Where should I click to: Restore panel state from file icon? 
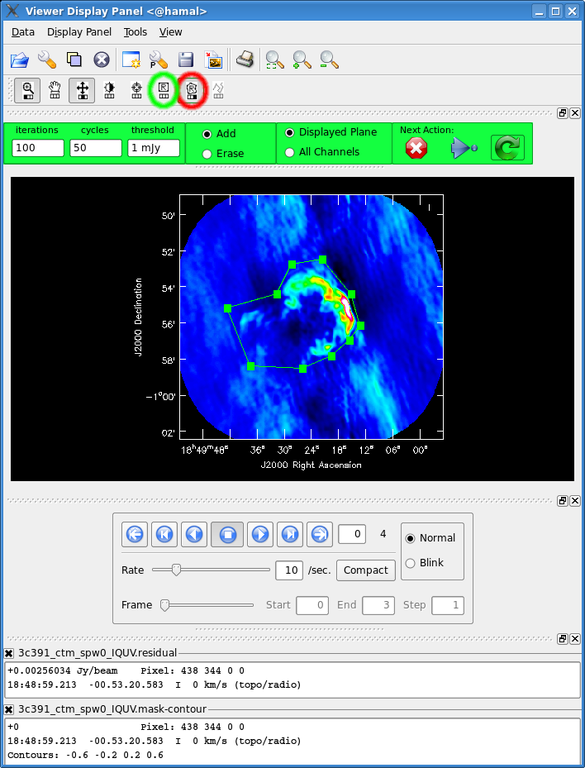[214, 60]
